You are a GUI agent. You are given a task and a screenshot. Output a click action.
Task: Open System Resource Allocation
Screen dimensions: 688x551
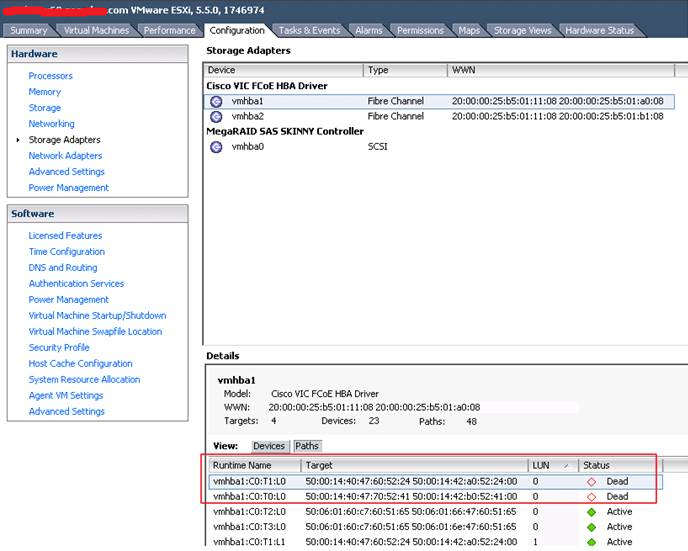tap(84, 379)
